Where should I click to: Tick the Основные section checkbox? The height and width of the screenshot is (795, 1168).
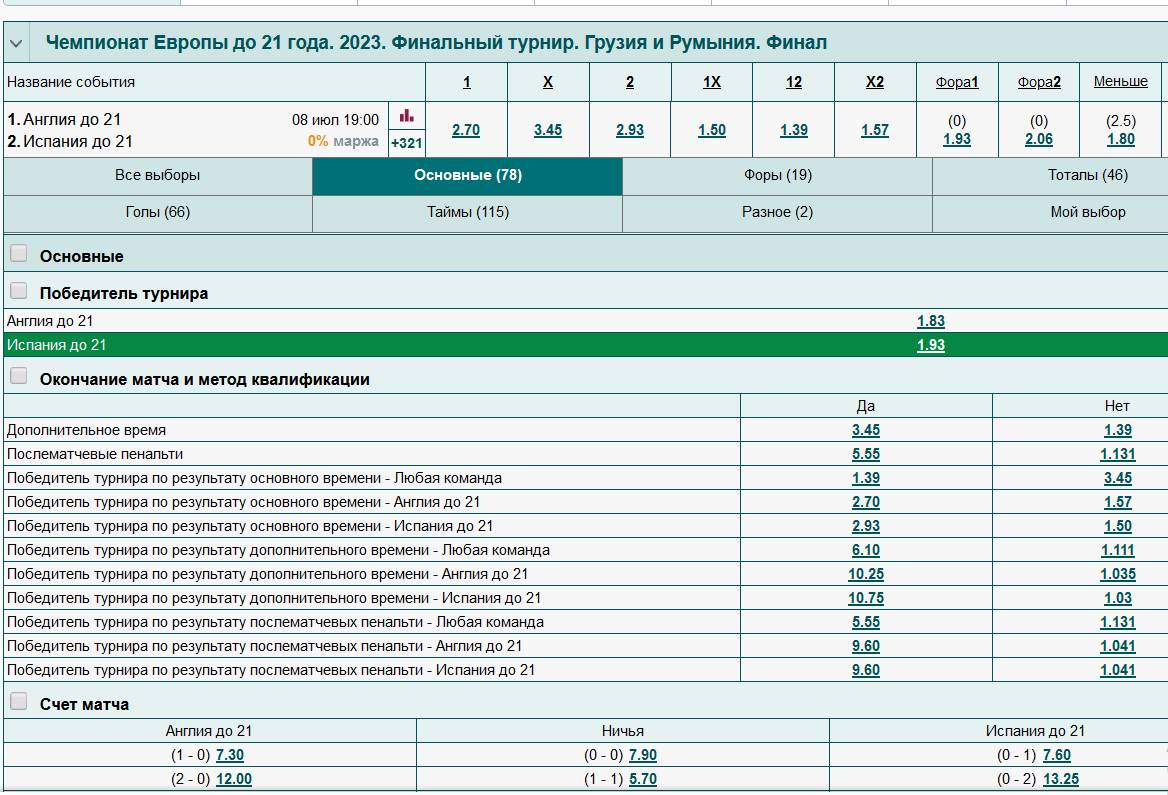coord(18,254)
